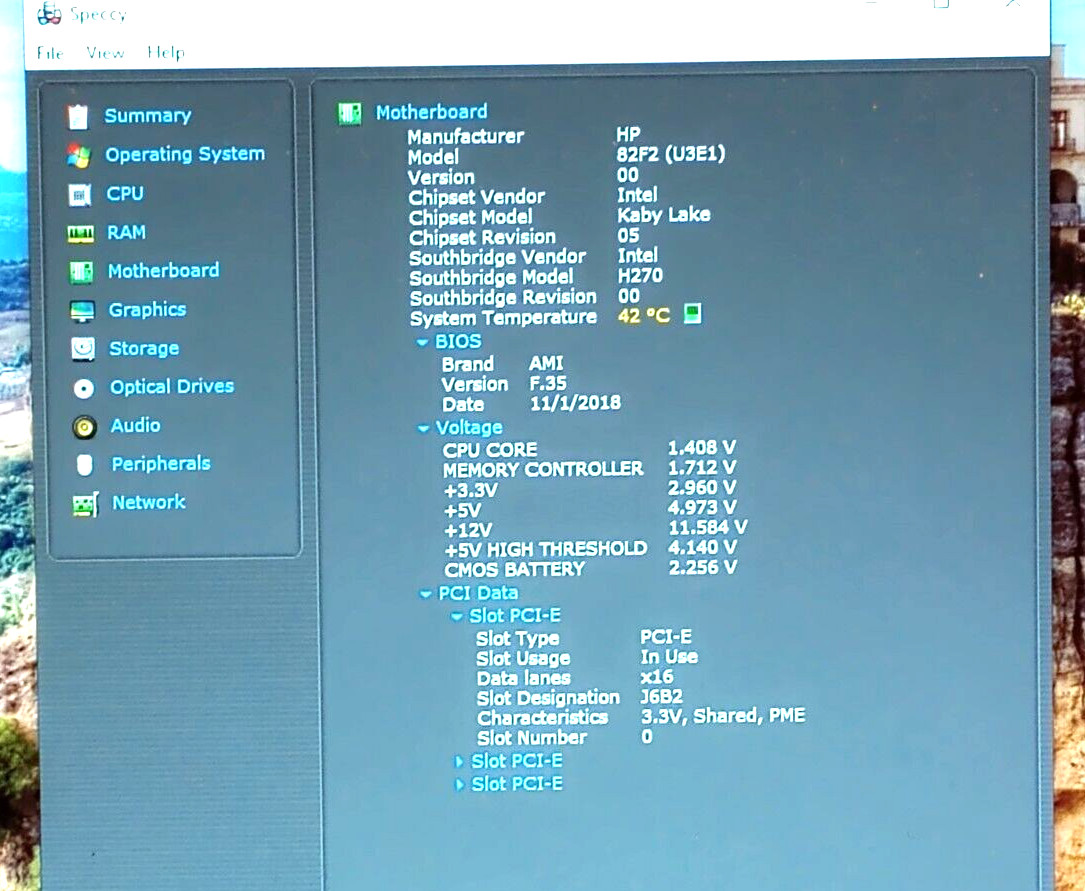Image resolution: width=1085 pixels, height=891 pixels.
Task: Select the H270 southbridge model value
Action: click(x=640, y=275)
